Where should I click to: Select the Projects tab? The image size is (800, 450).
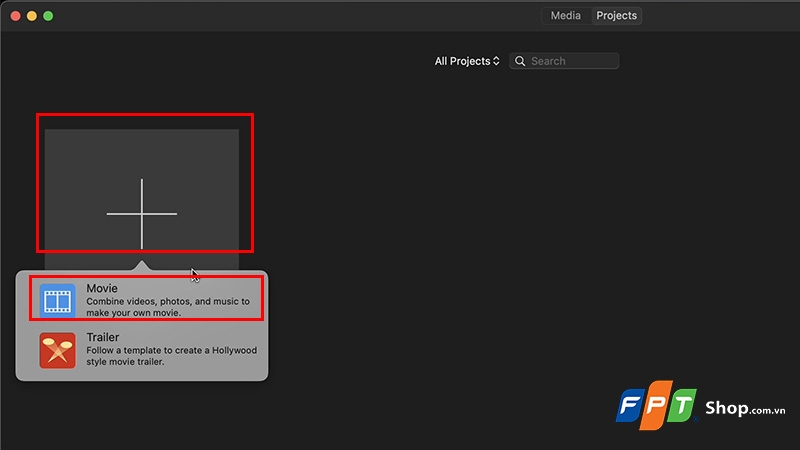616,16
